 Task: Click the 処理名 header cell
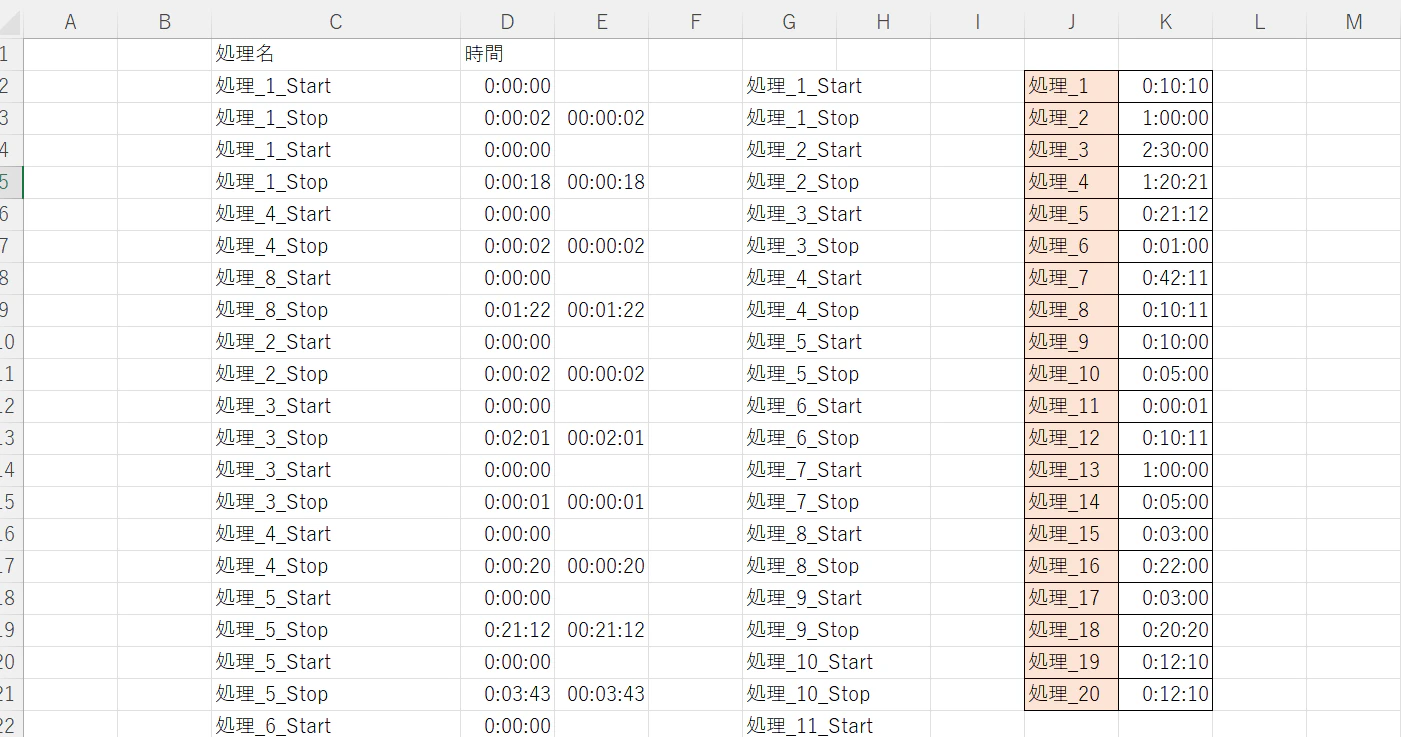coord(336,54)
